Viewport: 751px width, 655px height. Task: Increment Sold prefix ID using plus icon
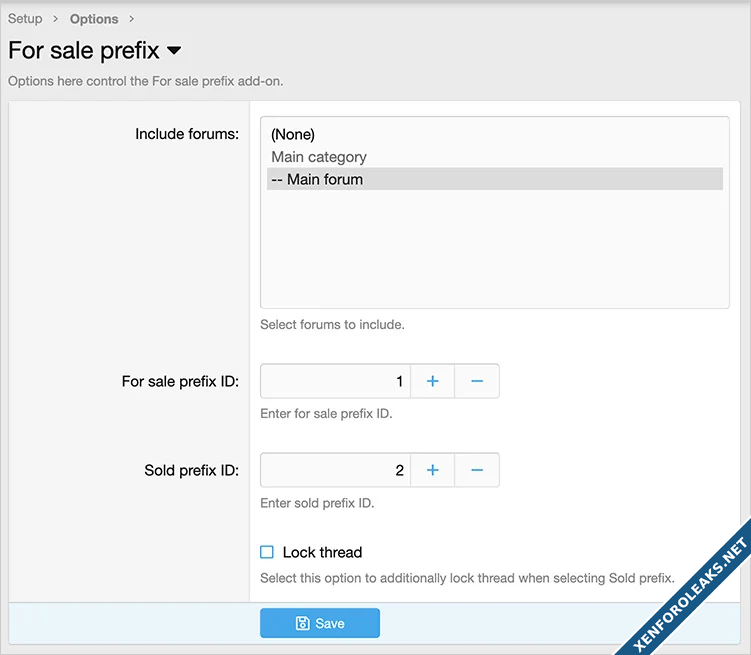click(x=432, y=470)
